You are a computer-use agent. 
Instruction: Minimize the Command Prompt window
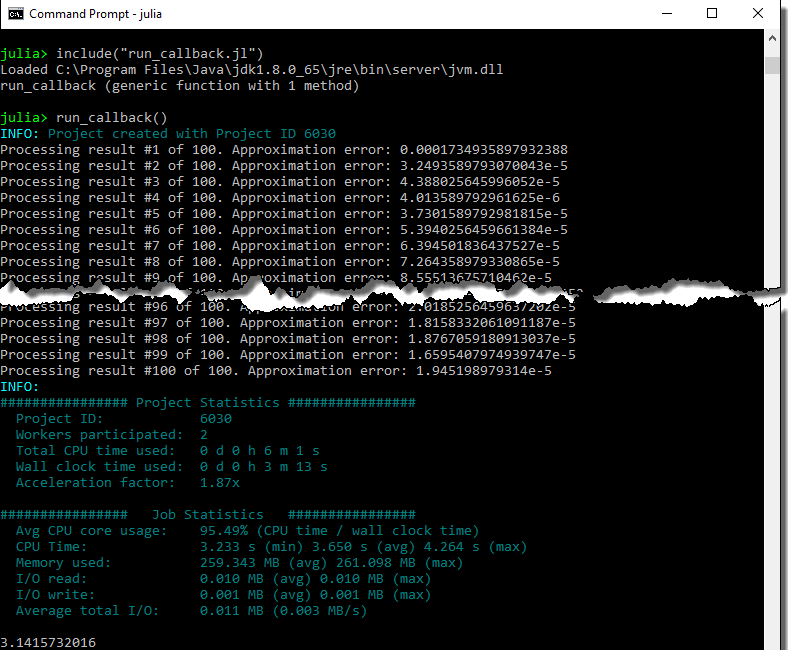666,14
